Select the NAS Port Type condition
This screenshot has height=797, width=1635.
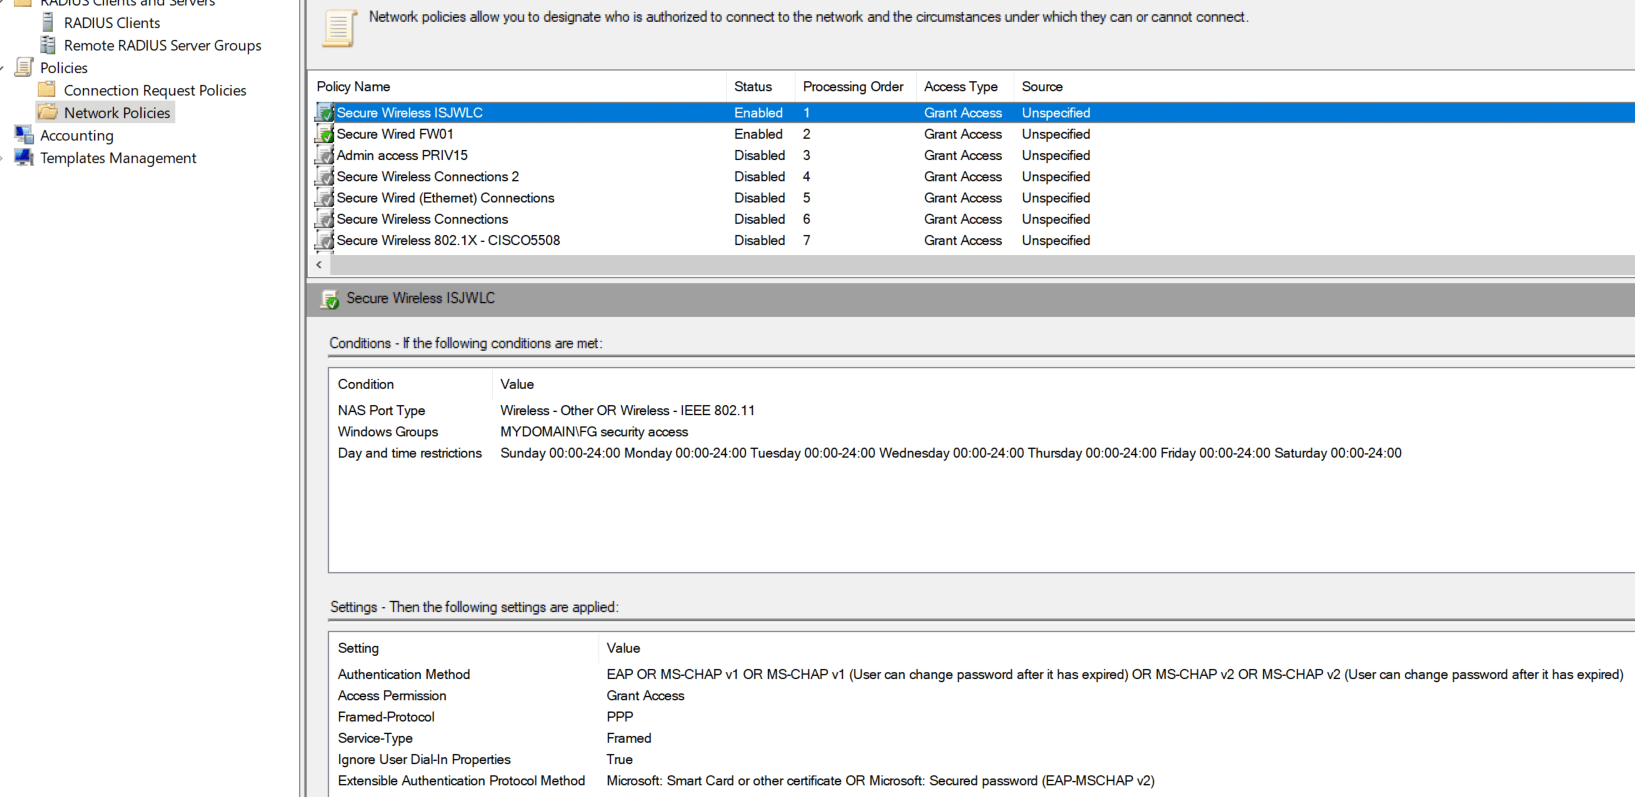(x=381, y=410)
